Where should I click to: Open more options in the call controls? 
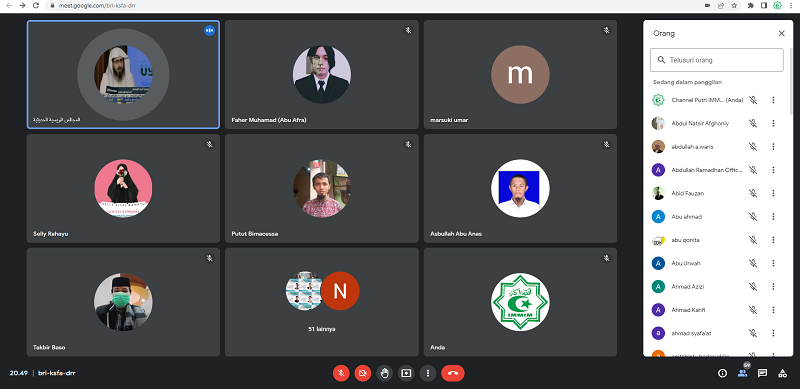[x=428, y=373]
